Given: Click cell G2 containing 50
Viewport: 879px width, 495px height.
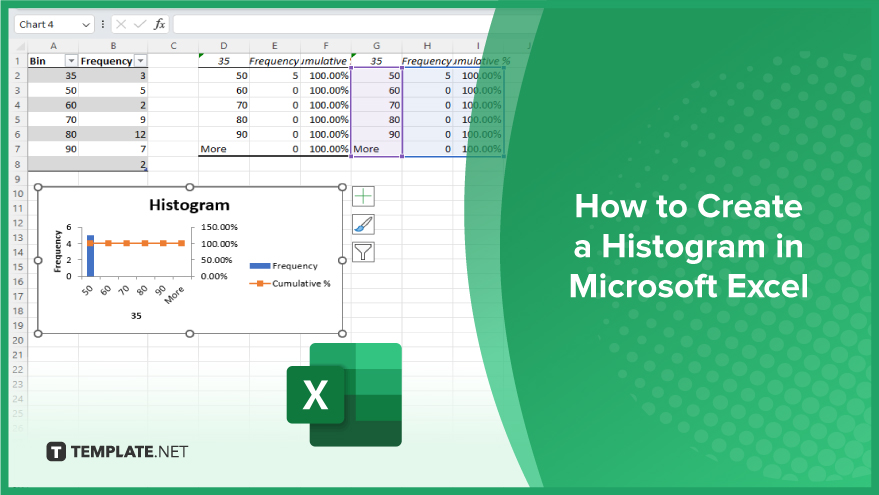Looking at the screenshot, I should click(377, 76).
